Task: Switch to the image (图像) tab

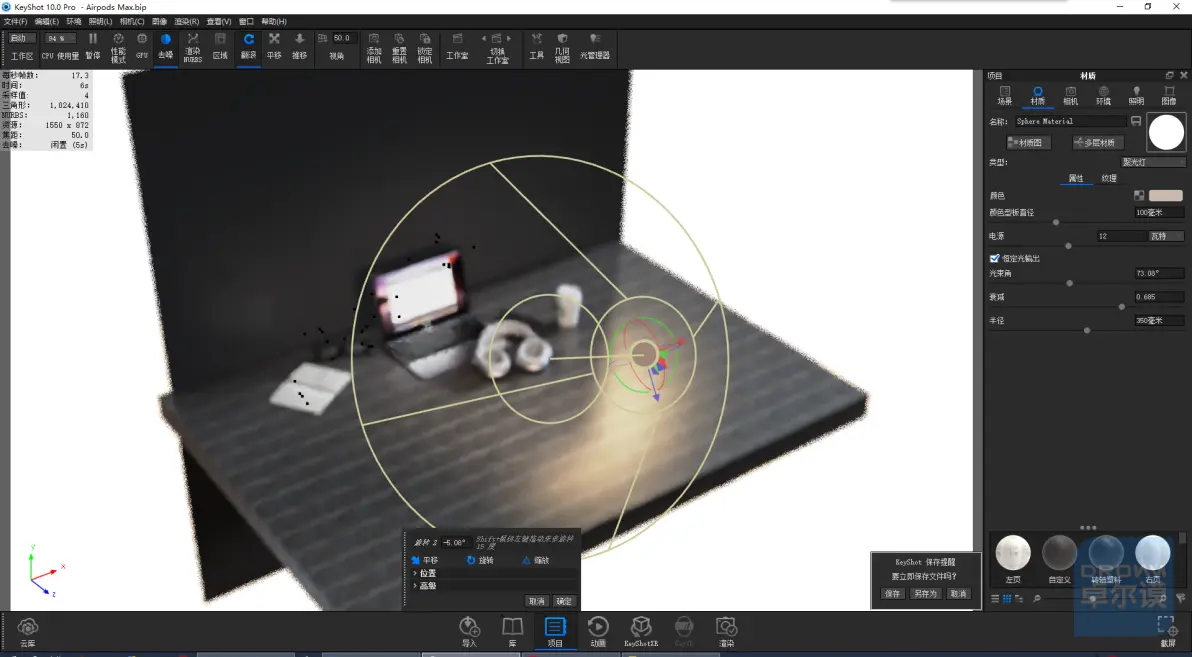Action: click(x=1169, y=96)
